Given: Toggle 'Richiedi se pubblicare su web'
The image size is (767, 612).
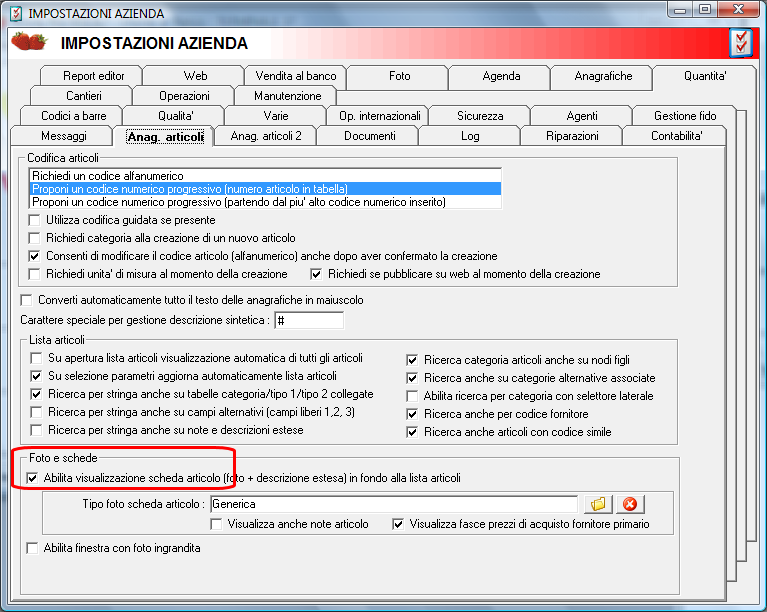Looking at the screenshot, I should coord(316,274).
